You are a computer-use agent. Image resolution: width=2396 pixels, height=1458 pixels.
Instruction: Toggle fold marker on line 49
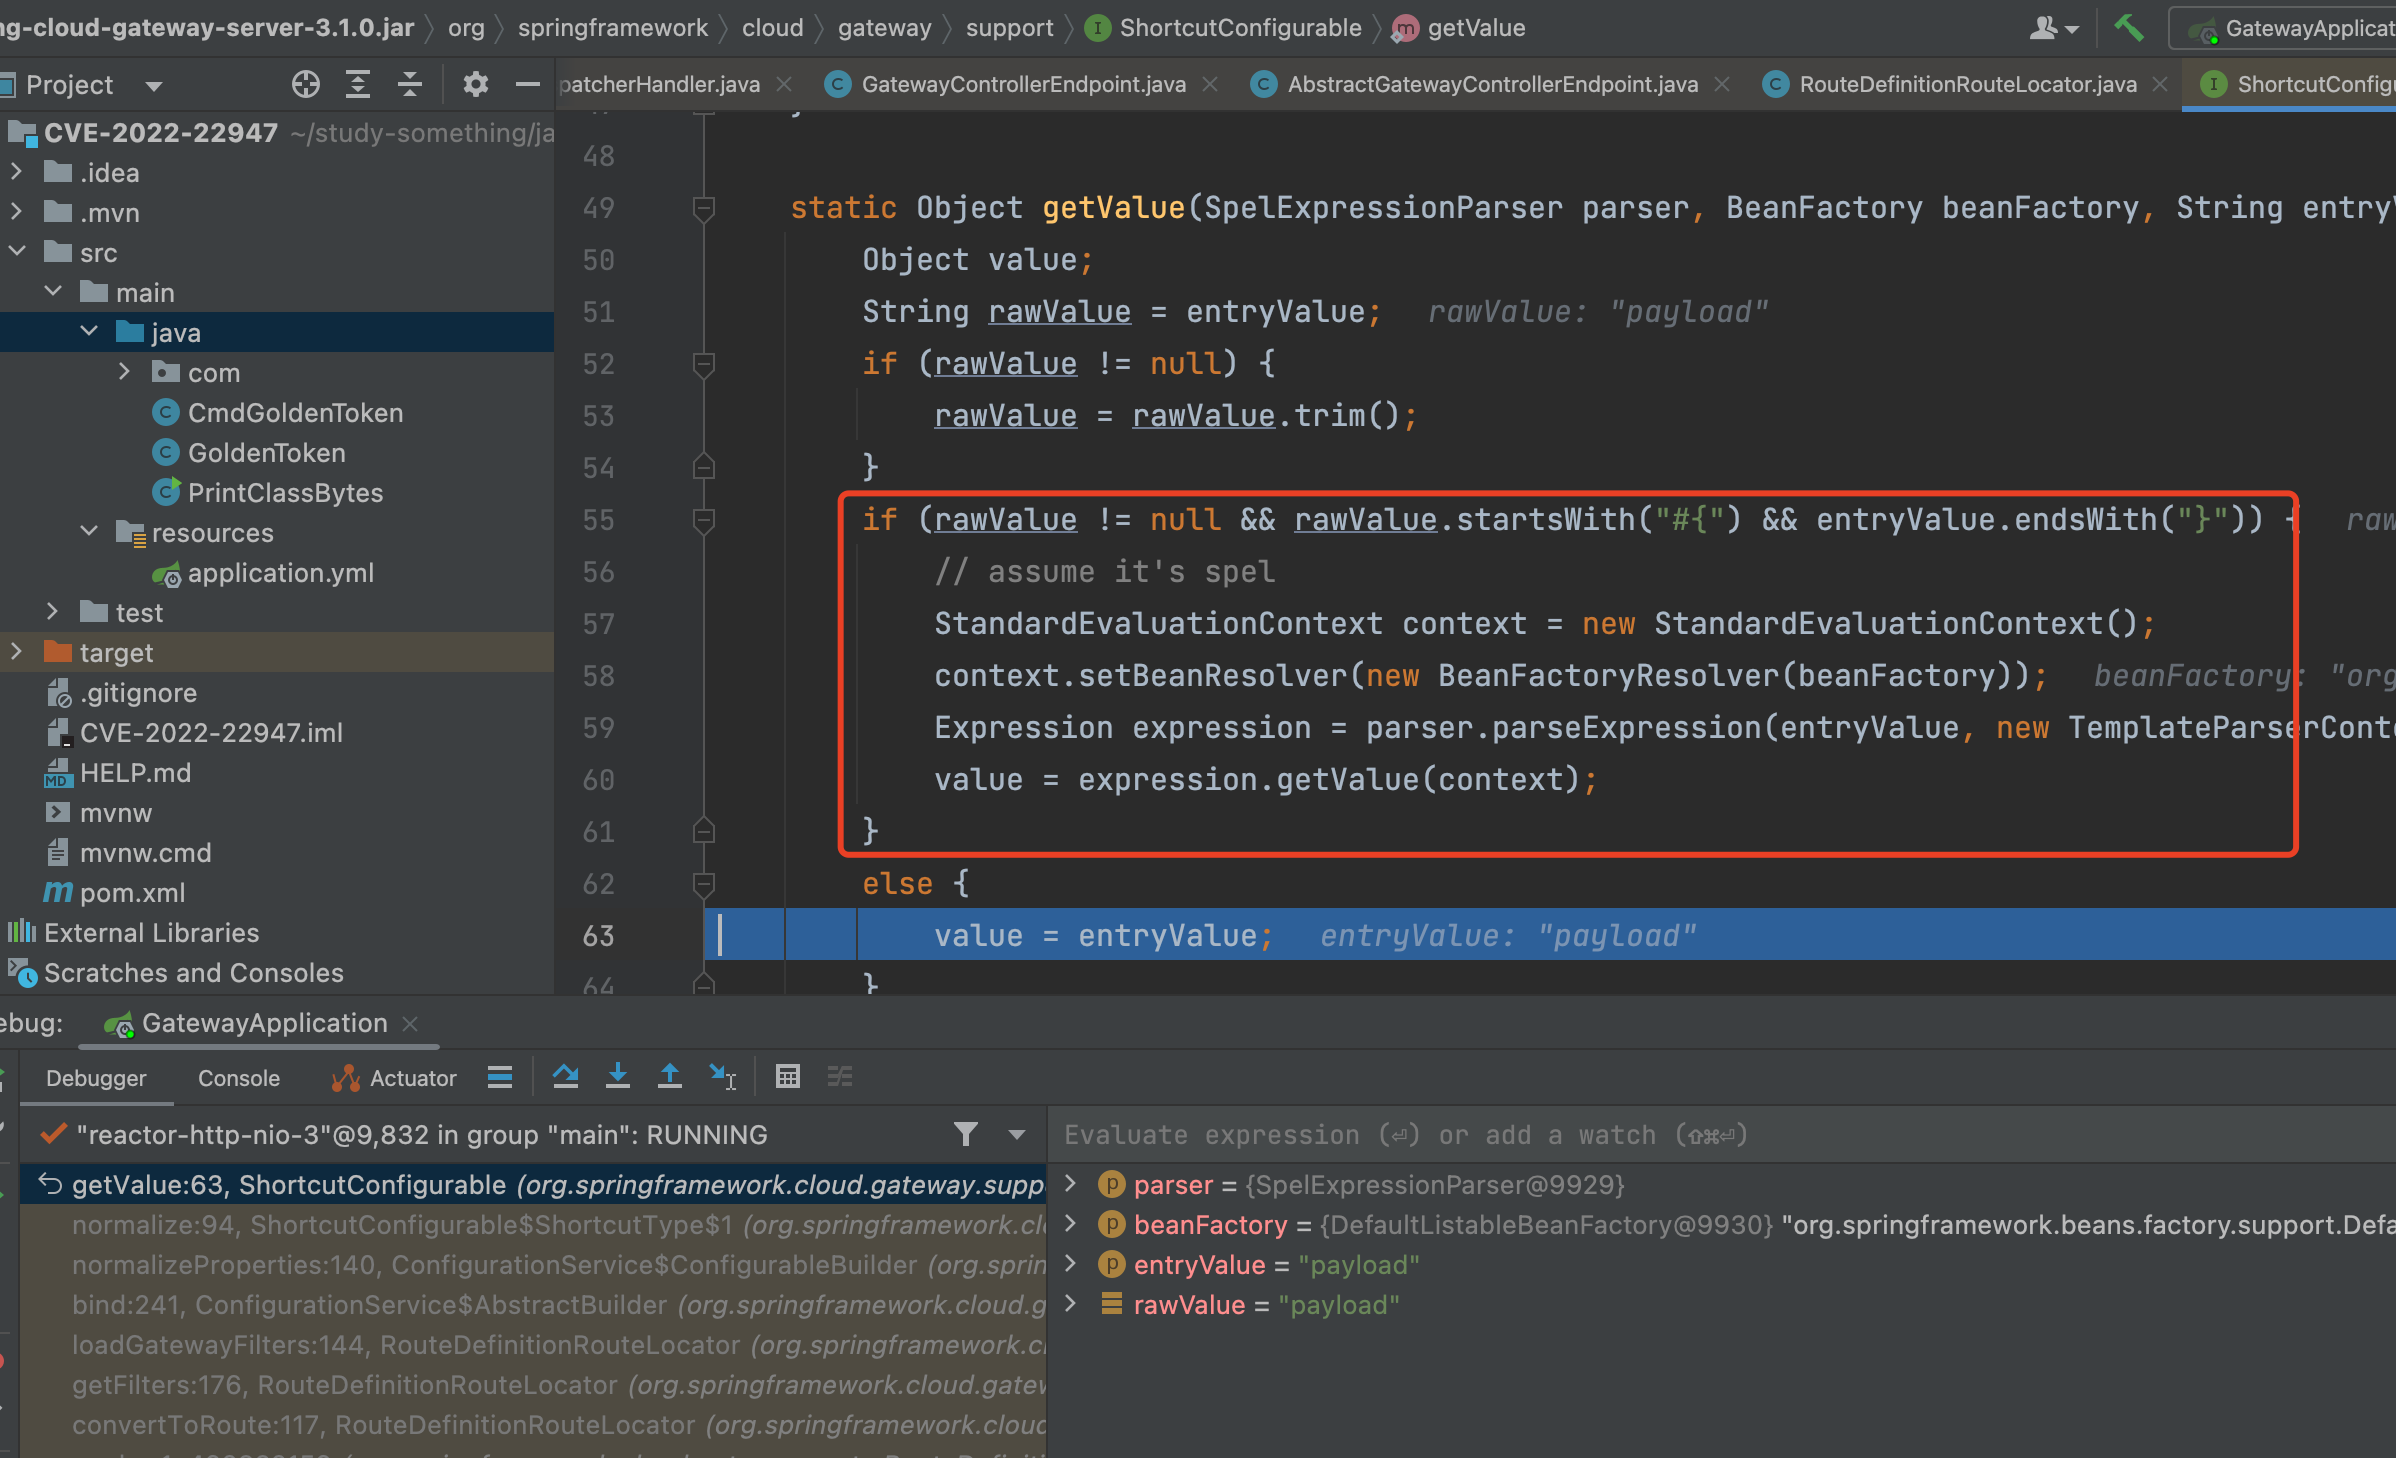pyautogui.click(x=703, y=208)
